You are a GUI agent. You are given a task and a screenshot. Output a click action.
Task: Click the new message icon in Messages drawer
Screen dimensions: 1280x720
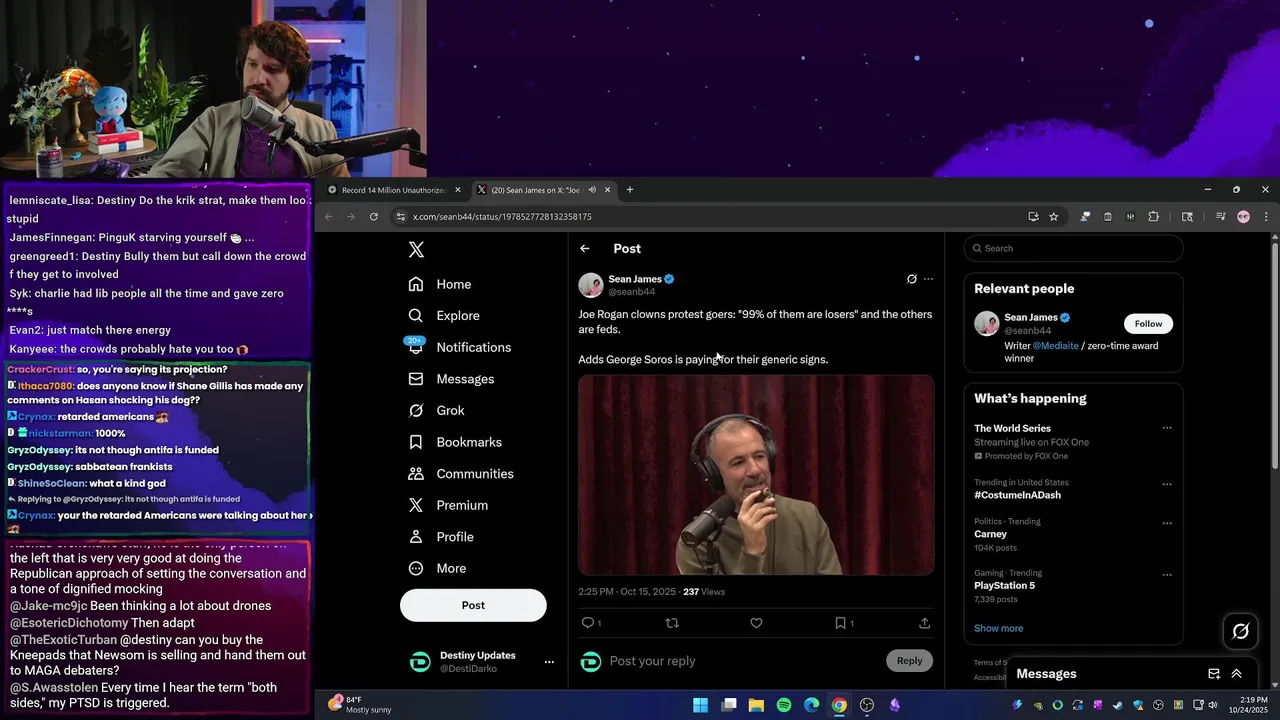(1214, 674)
